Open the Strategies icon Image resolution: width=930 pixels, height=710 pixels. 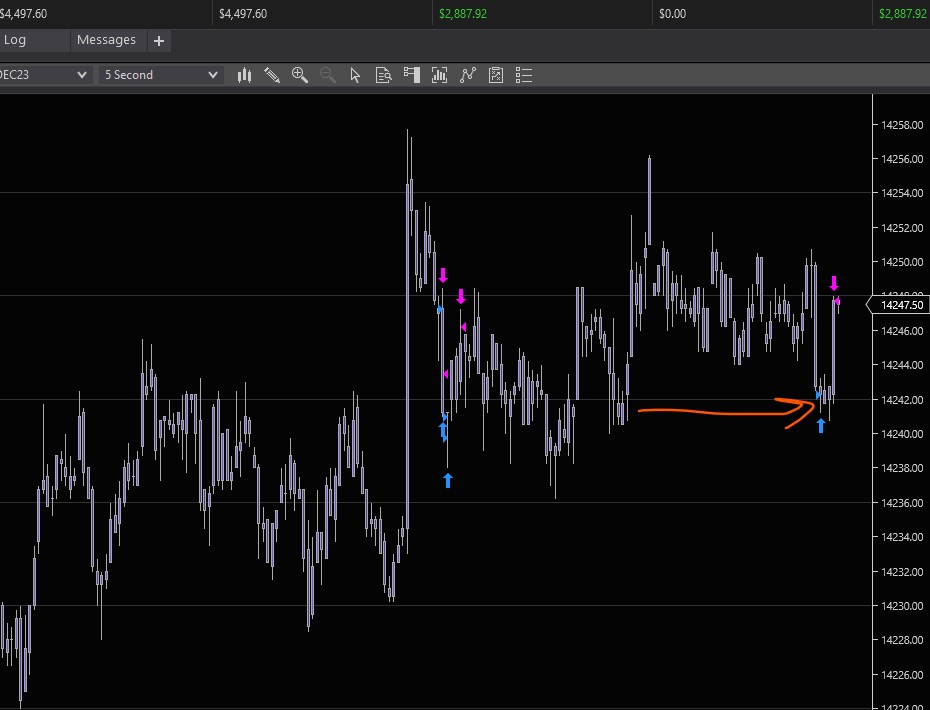point(496,75)
